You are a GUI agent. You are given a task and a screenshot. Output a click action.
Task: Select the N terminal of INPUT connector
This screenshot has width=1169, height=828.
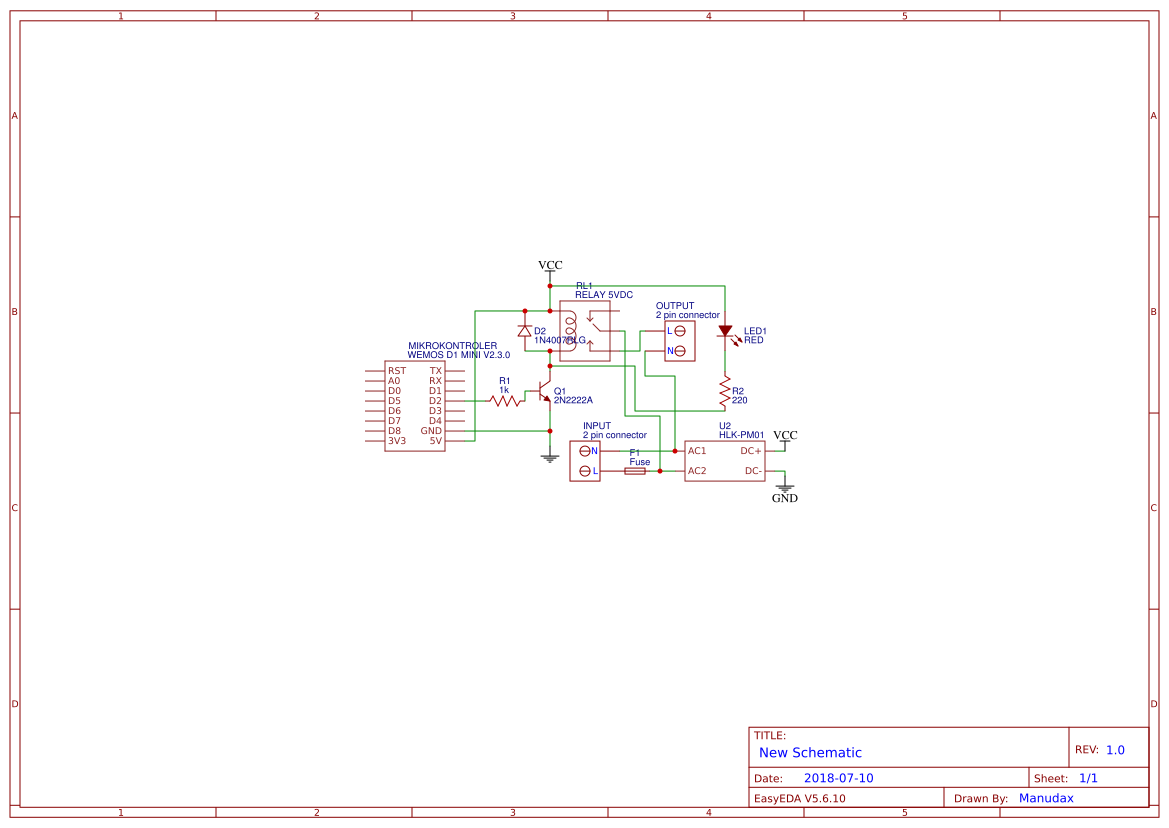[585, 451]
